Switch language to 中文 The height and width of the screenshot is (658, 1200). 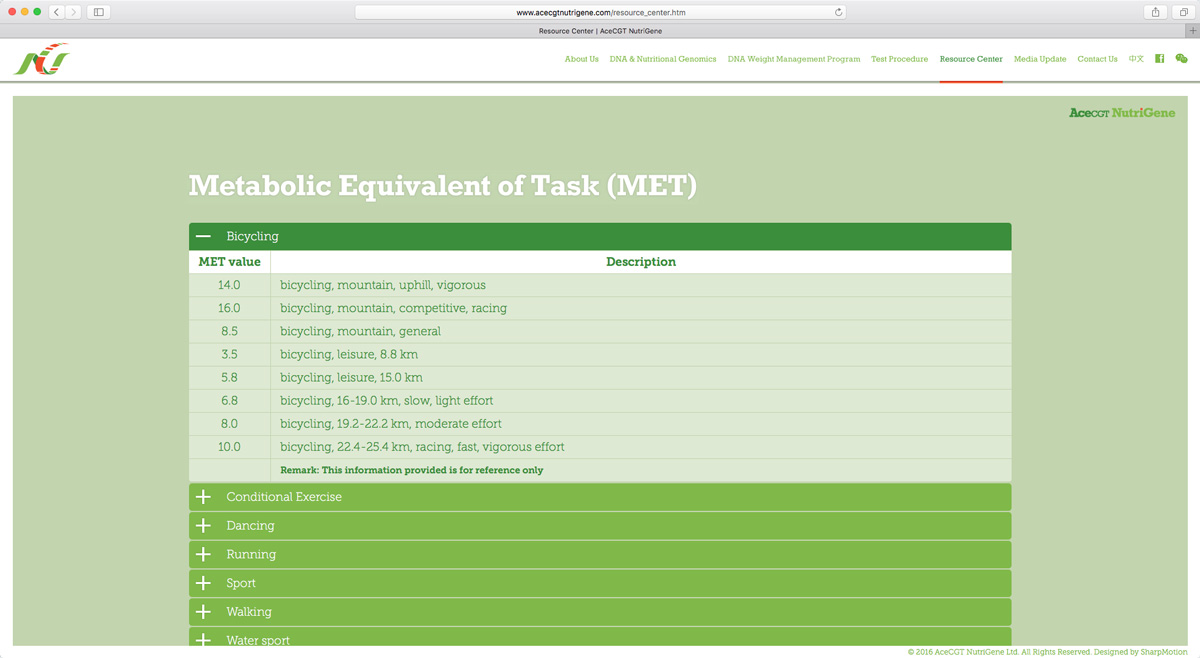click(x=1136, y=59)
